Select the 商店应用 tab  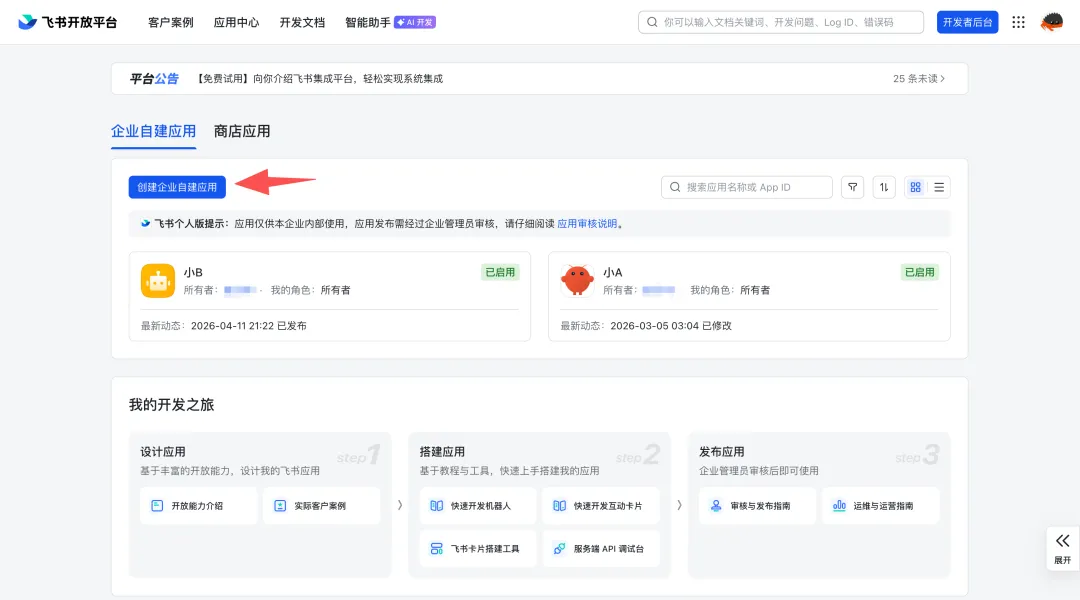tap(242, 131)
